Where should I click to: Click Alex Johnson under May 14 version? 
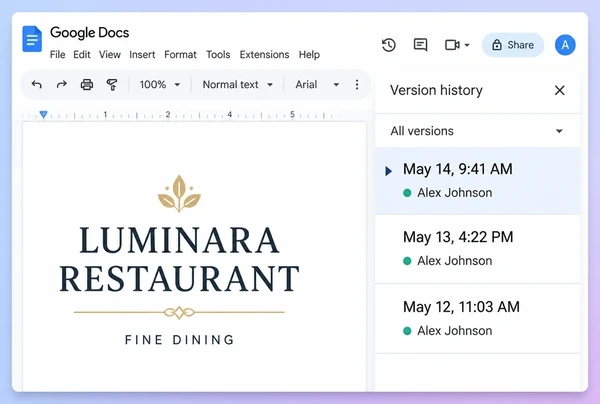pos(455,193)
